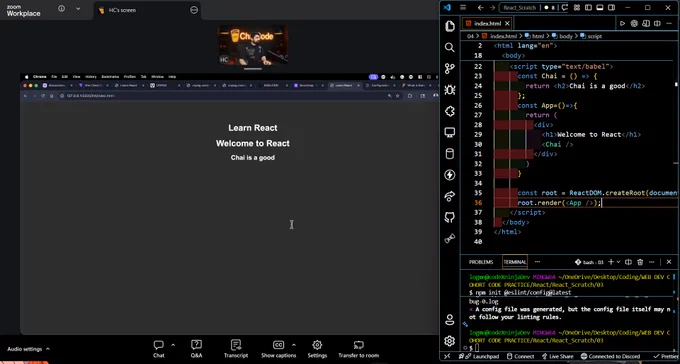Viewport: 680px width, 364px height.
Task: Click code line 36 root.render
Action: (559, 203)
